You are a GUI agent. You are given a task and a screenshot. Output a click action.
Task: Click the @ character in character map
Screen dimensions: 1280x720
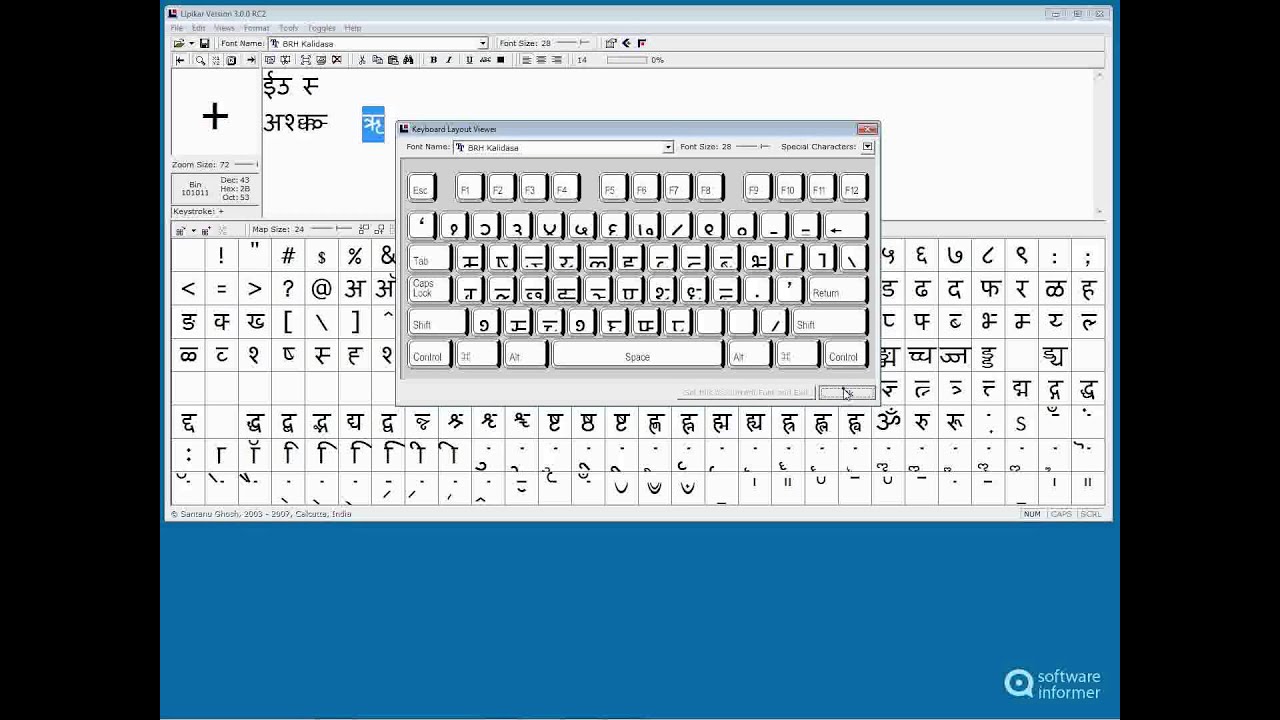[x=321, y=289]
